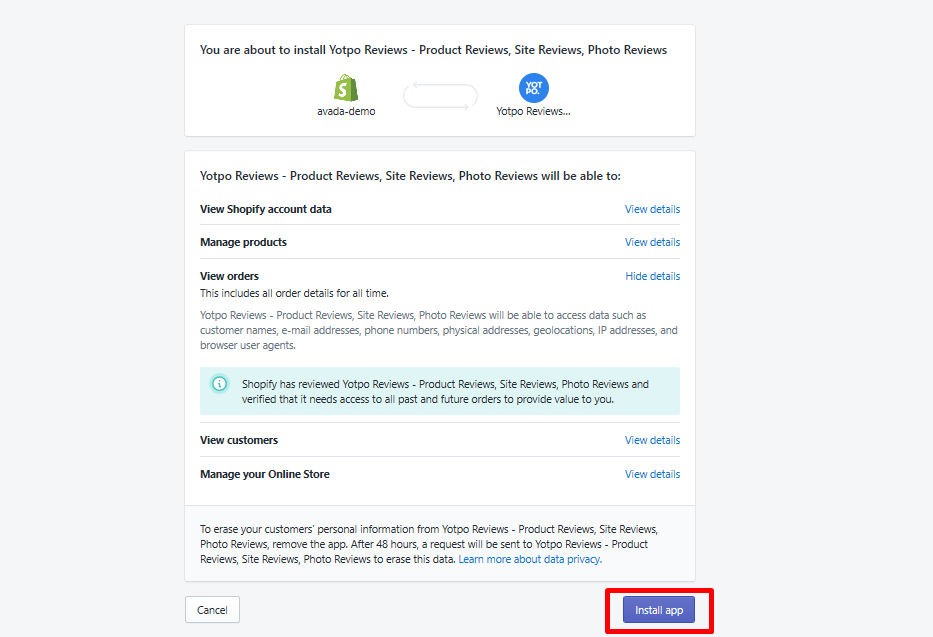Viewport: 933px width, 637px height.
Task: Click the avada-demo store name
Action: [x=346, y=111]
